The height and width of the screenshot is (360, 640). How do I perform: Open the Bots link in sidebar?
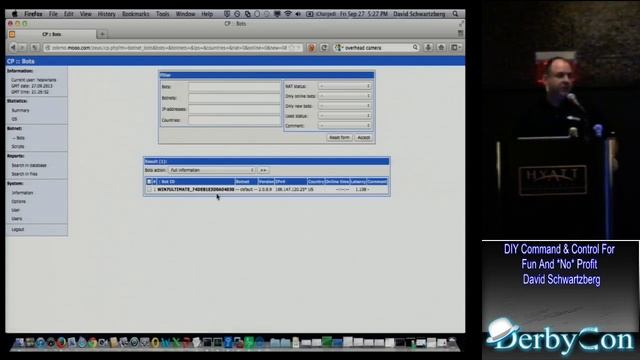click(20, 138)
